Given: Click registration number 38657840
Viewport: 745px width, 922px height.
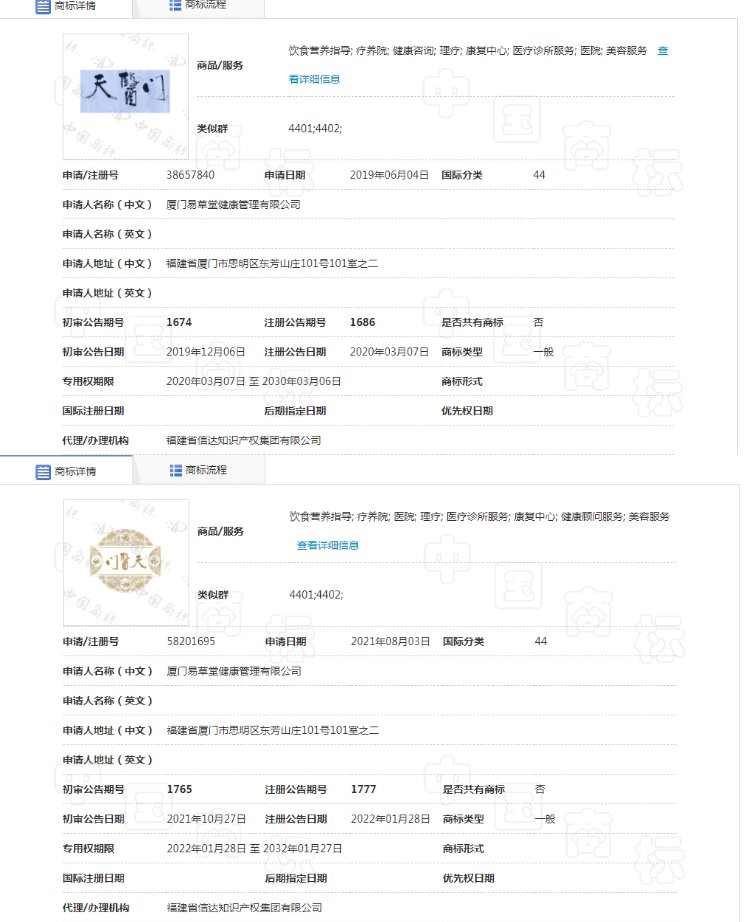Looking at the screenshot, I should click(190, 175).
